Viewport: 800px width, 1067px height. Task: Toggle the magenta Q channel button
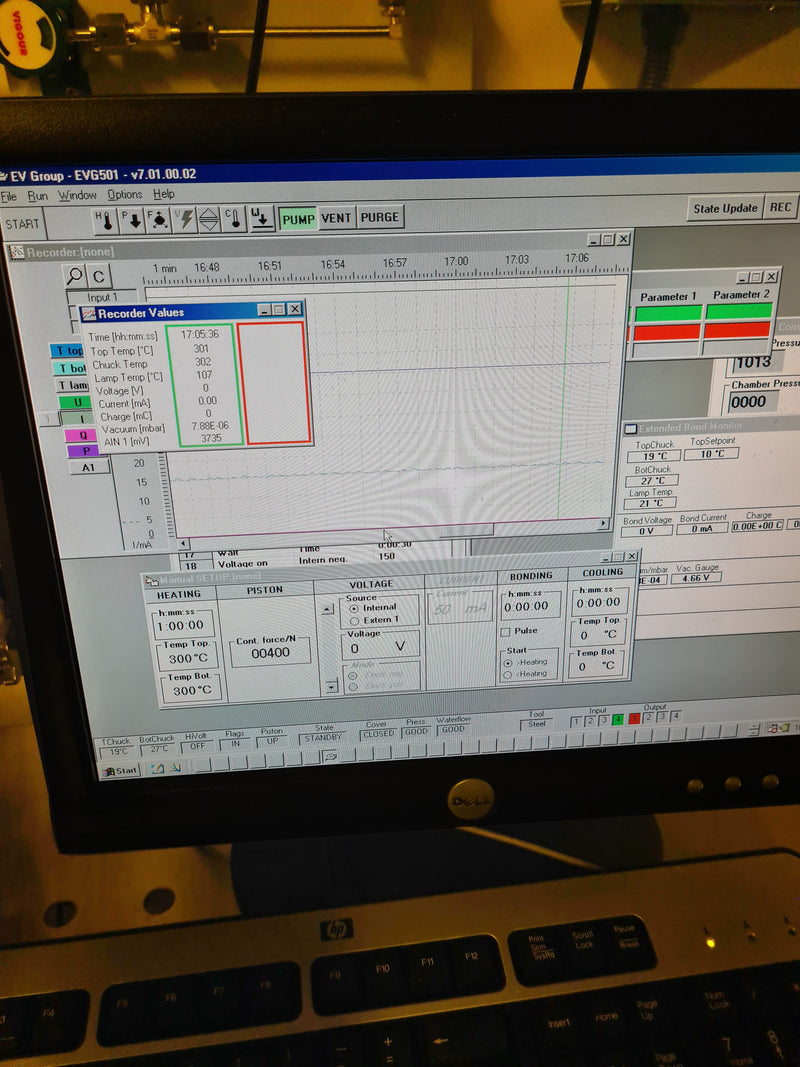[x=82, y=435]
